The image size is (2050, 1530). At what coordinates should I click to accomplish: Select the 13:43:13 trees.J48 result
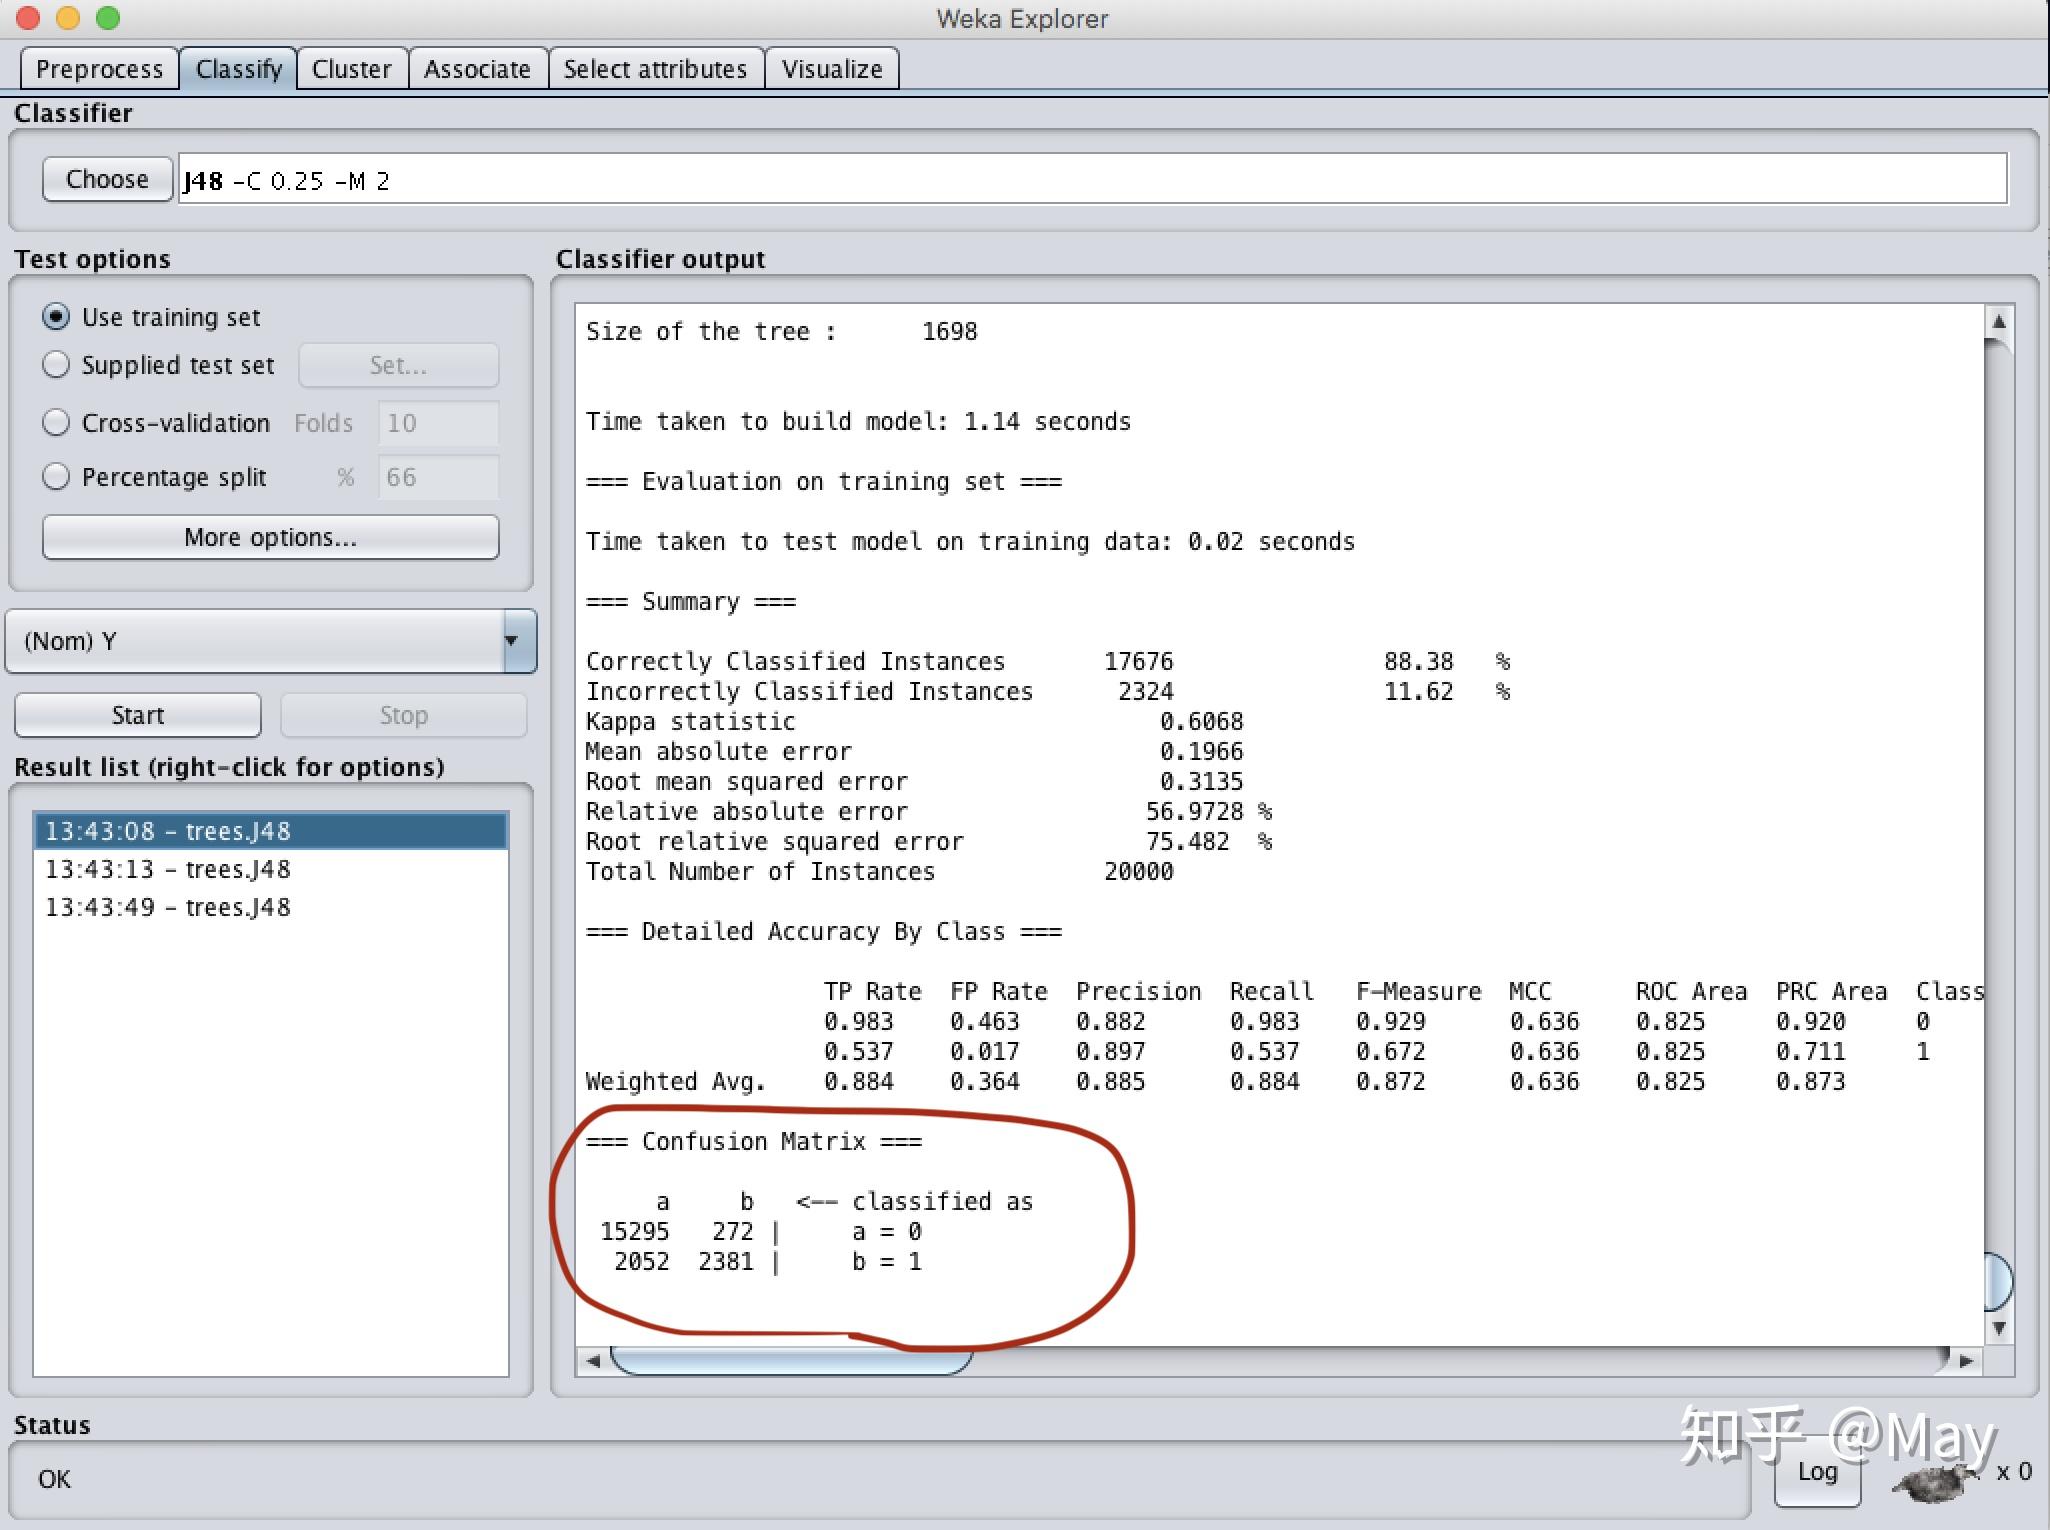(x=168, y=869)
